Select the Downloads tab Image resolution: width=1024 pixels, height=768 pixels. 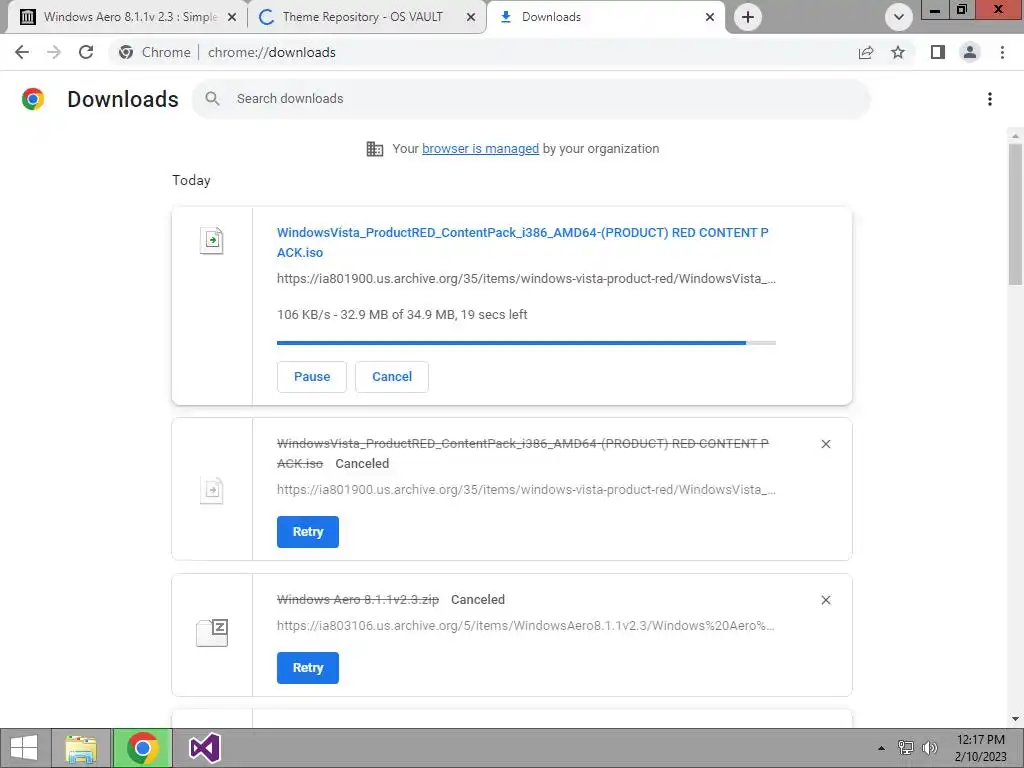click(604, 17)
